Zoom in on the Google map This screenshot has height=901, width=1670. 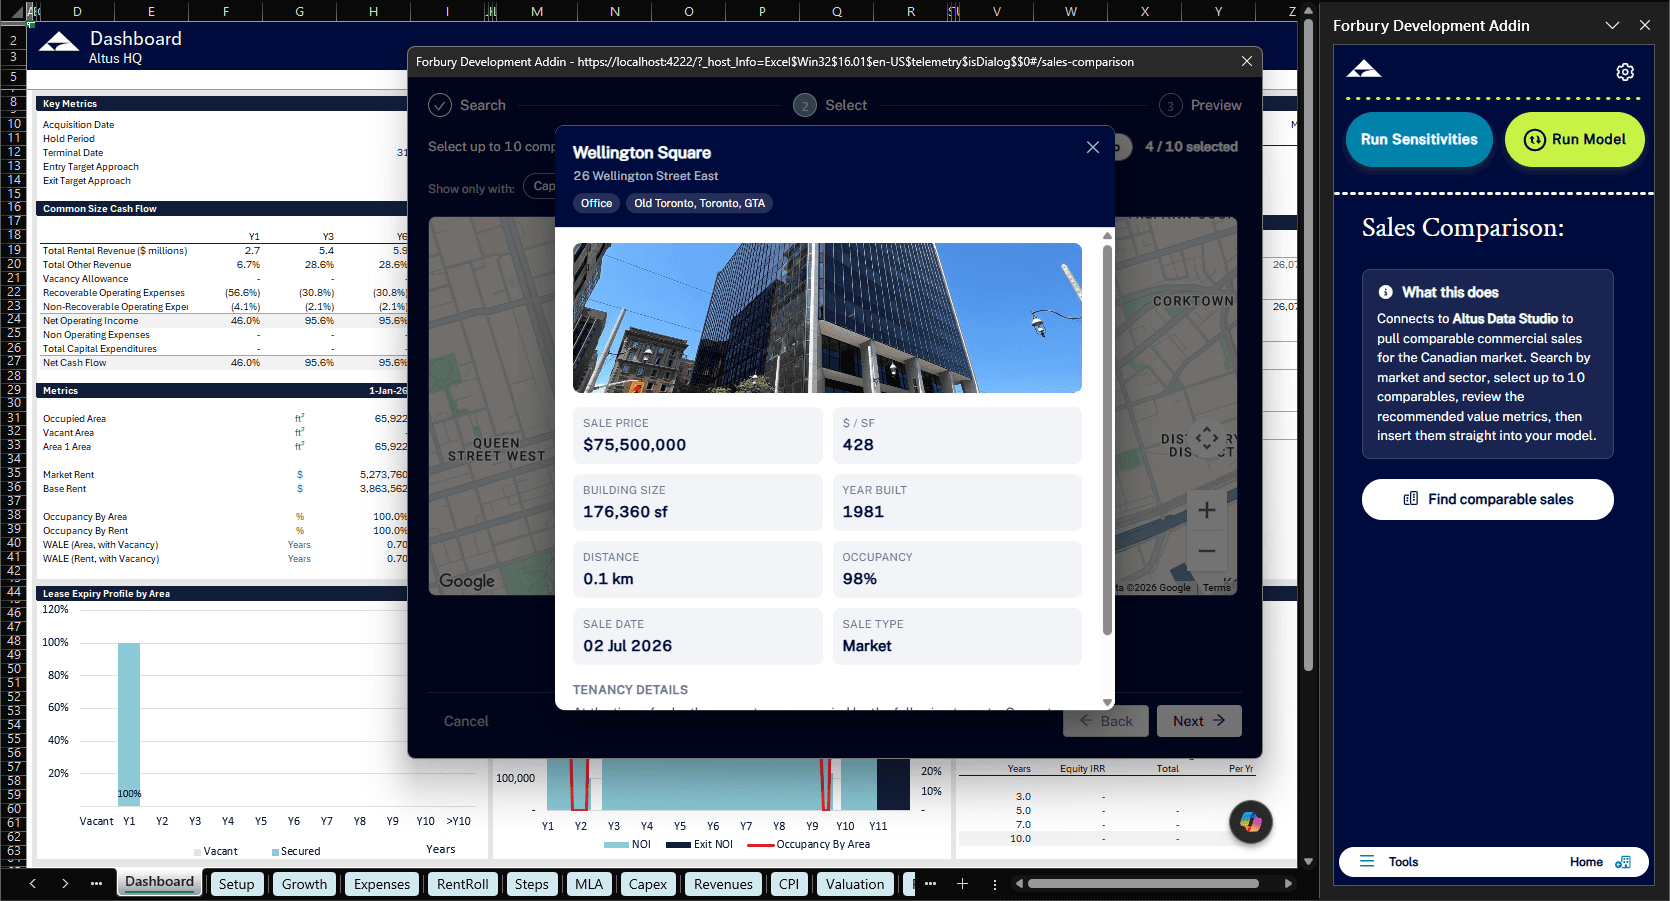point(1207,510)
